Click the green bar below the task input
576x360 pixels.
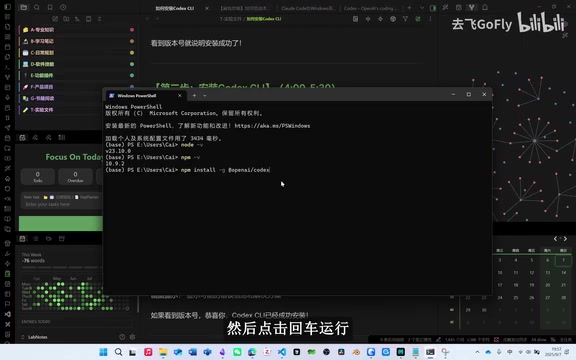click(61, 223)
